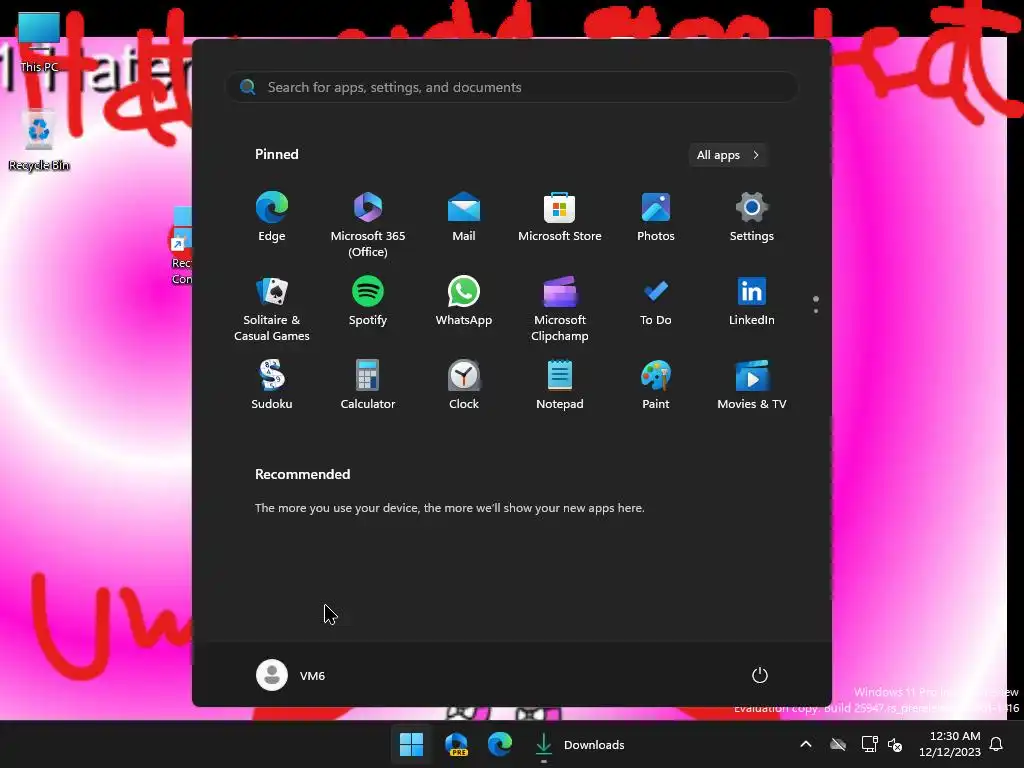Screen dimensions: 1024x768
Task: Open Settings gear in pinned apps
Action: point(752,217)
